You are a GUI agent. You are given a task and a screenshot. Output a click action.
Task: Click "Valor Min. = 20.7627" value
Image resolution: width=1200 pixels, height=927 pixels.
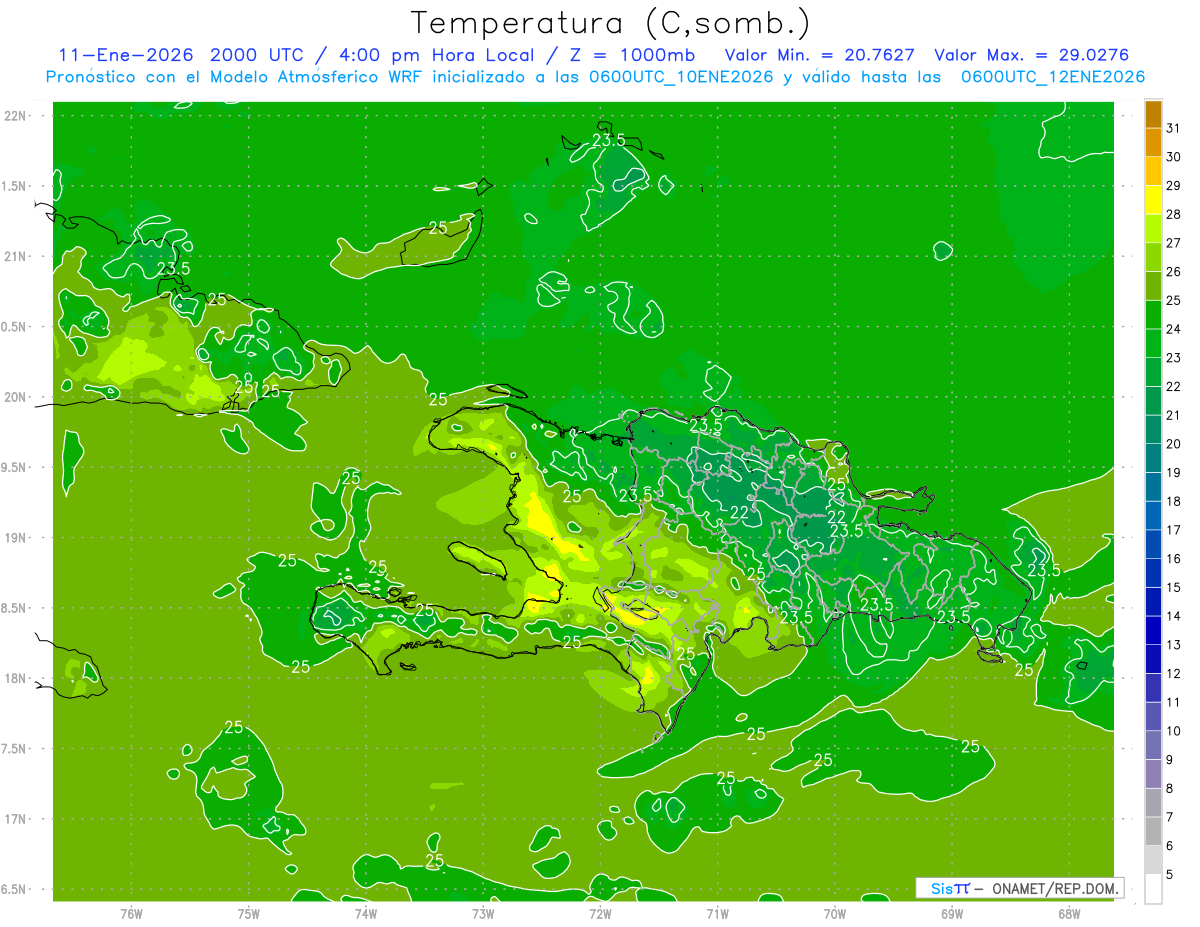coord(819,56)
